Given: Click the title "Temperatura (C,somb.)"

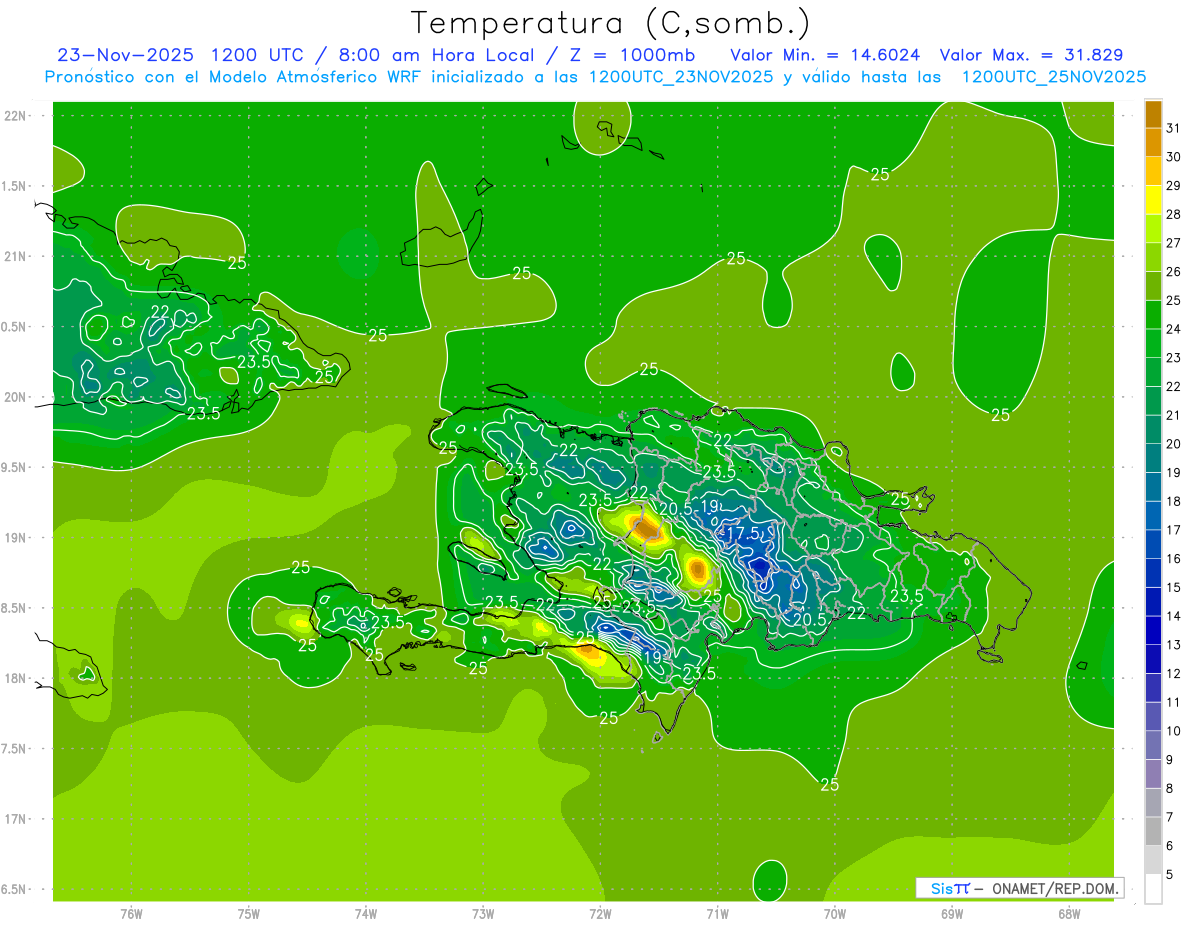Looking at the screenshot, I should pos(610,23).
